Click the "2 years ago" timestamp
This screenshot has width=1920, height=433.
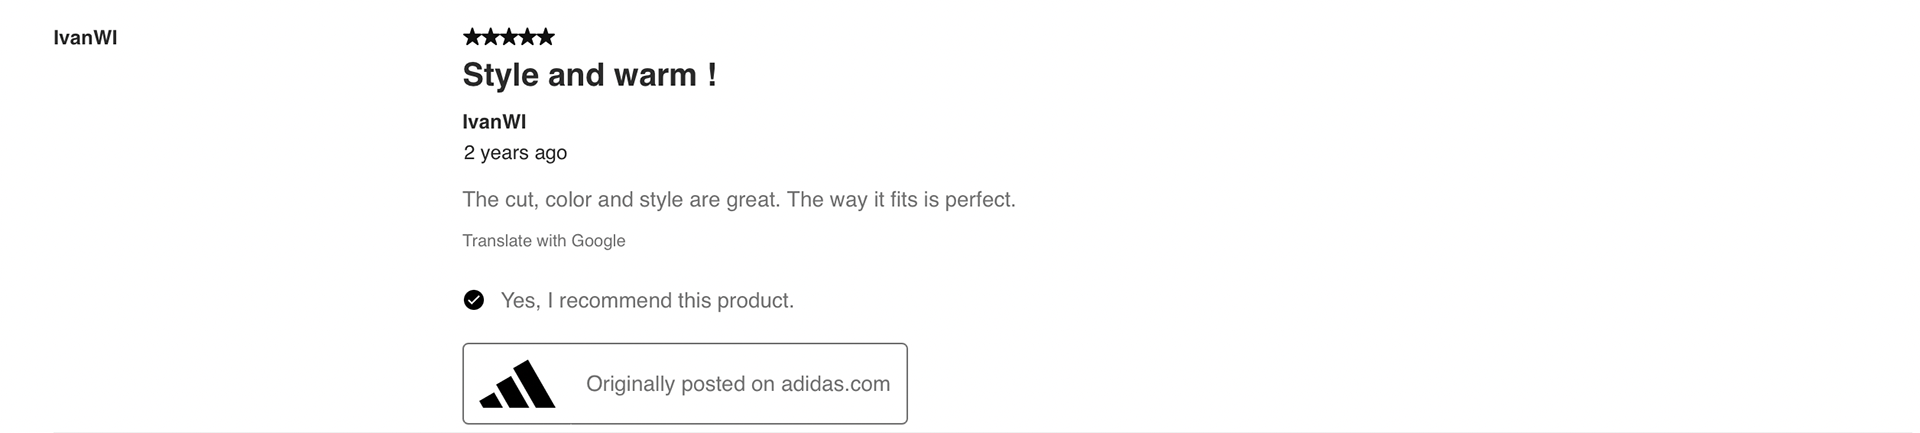(x=515, y=153)
